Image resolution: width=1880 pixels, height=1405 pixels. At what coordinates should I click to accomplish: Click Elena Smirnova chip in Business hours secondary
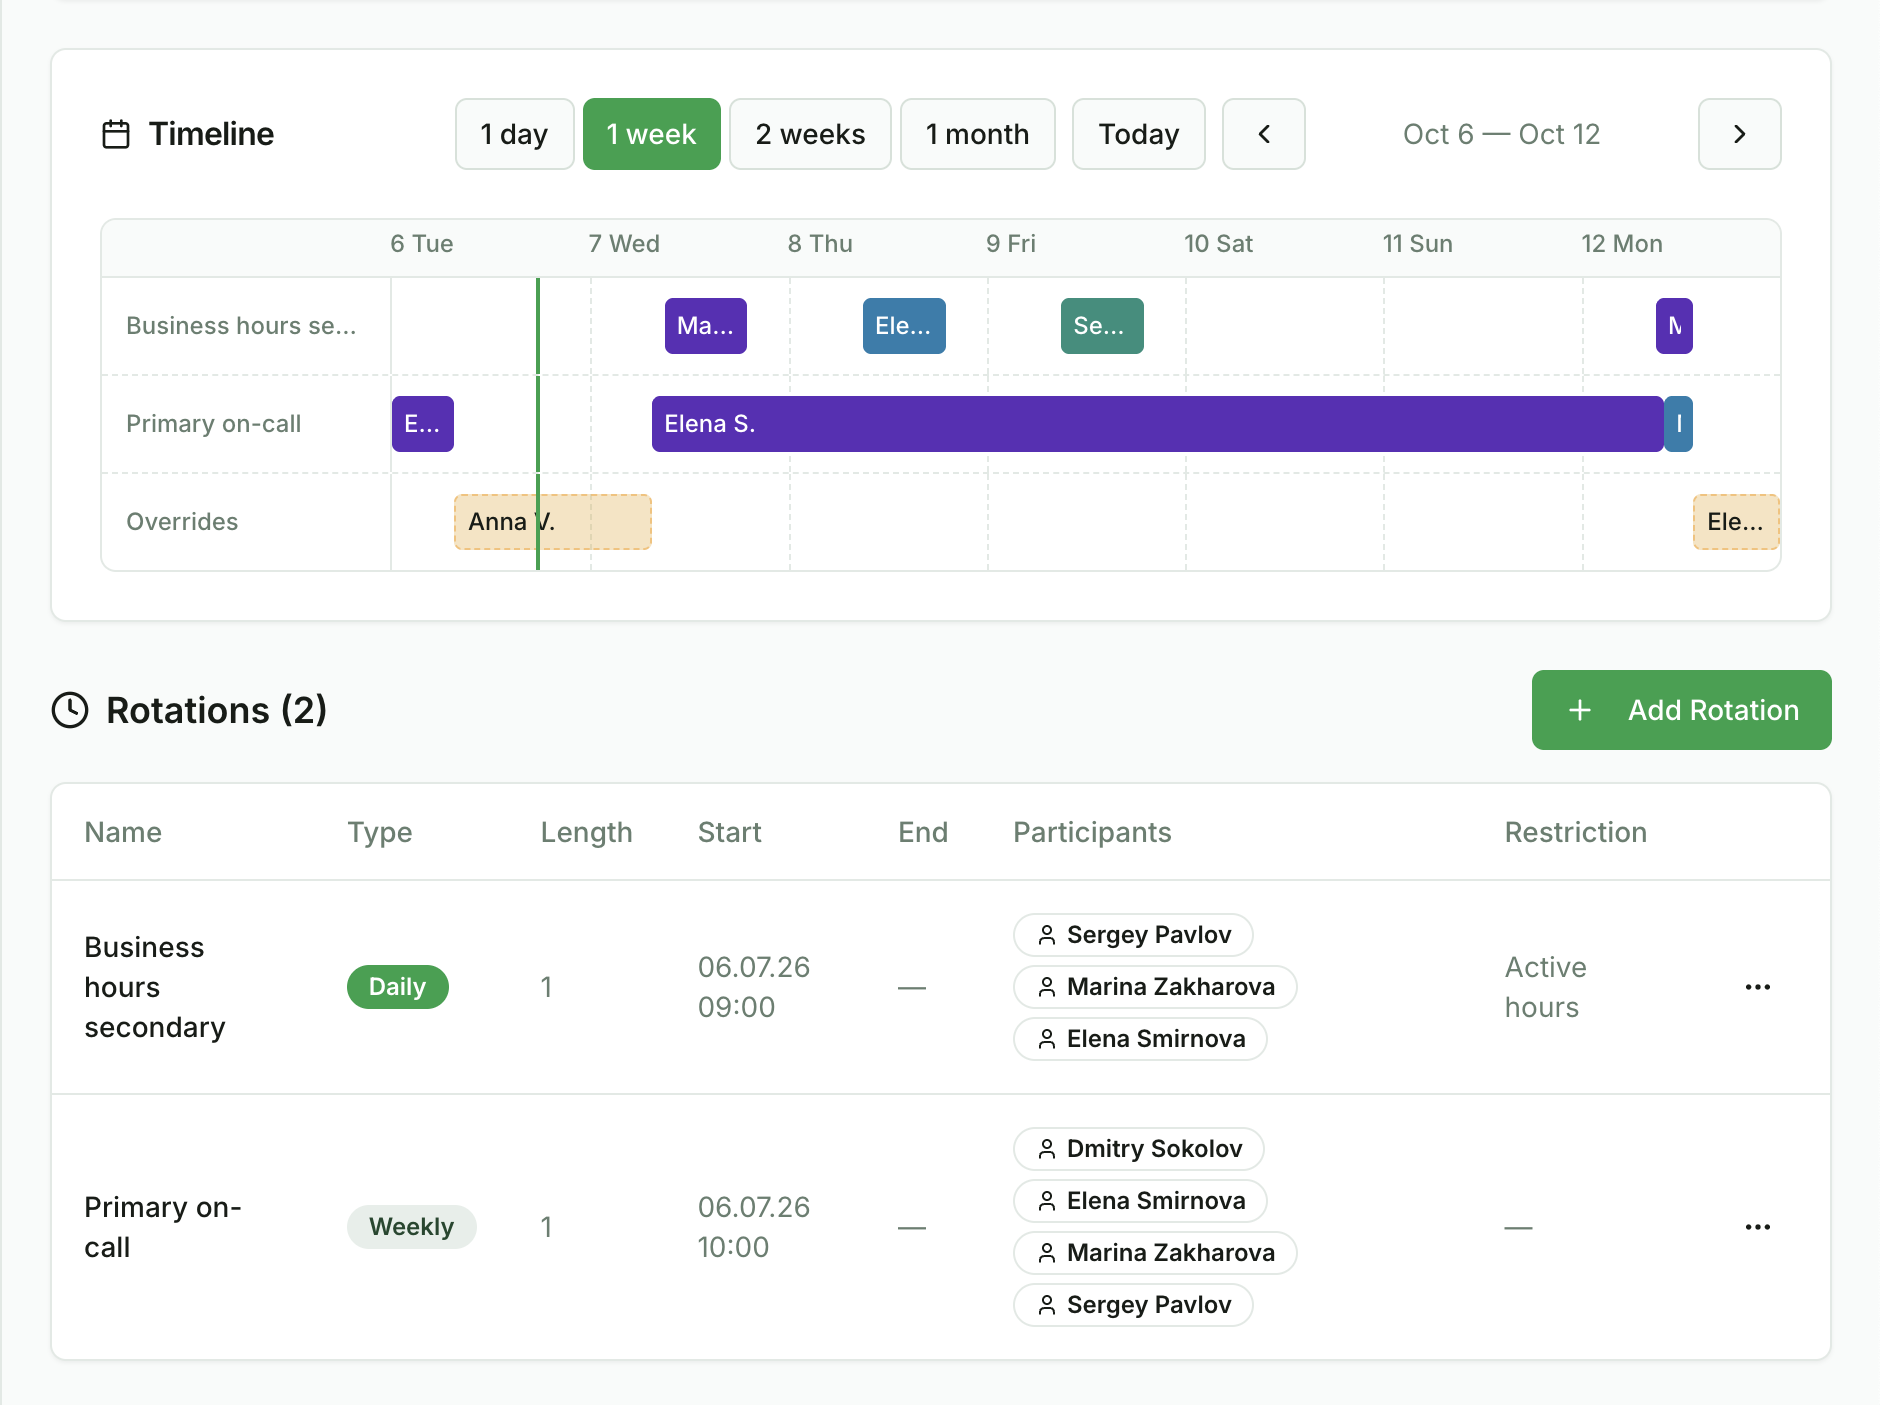click(x=1140, y=1039)
